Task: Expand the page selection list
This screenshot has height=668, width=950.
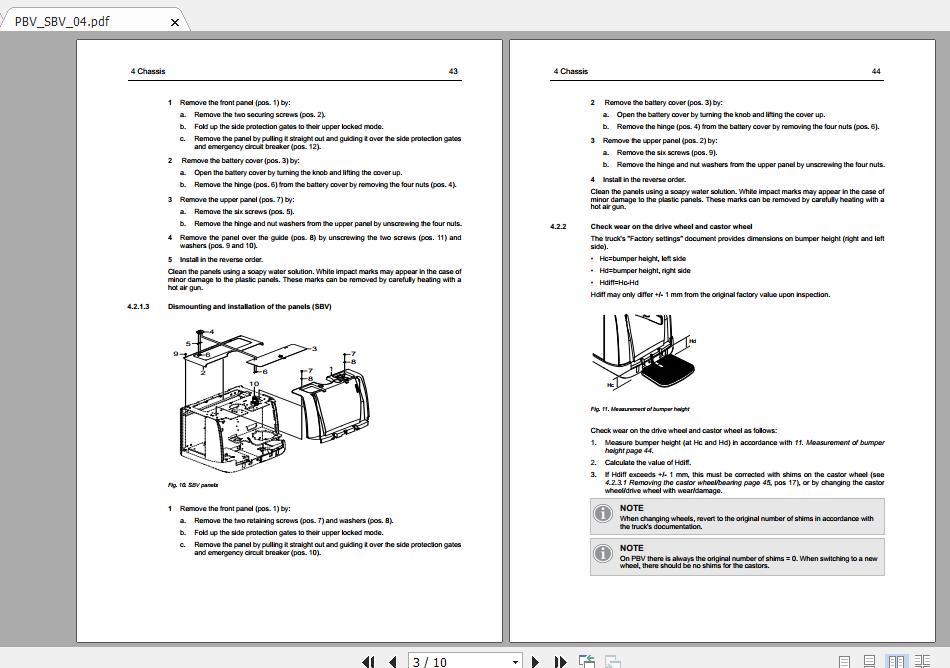Action: [516, 661]
